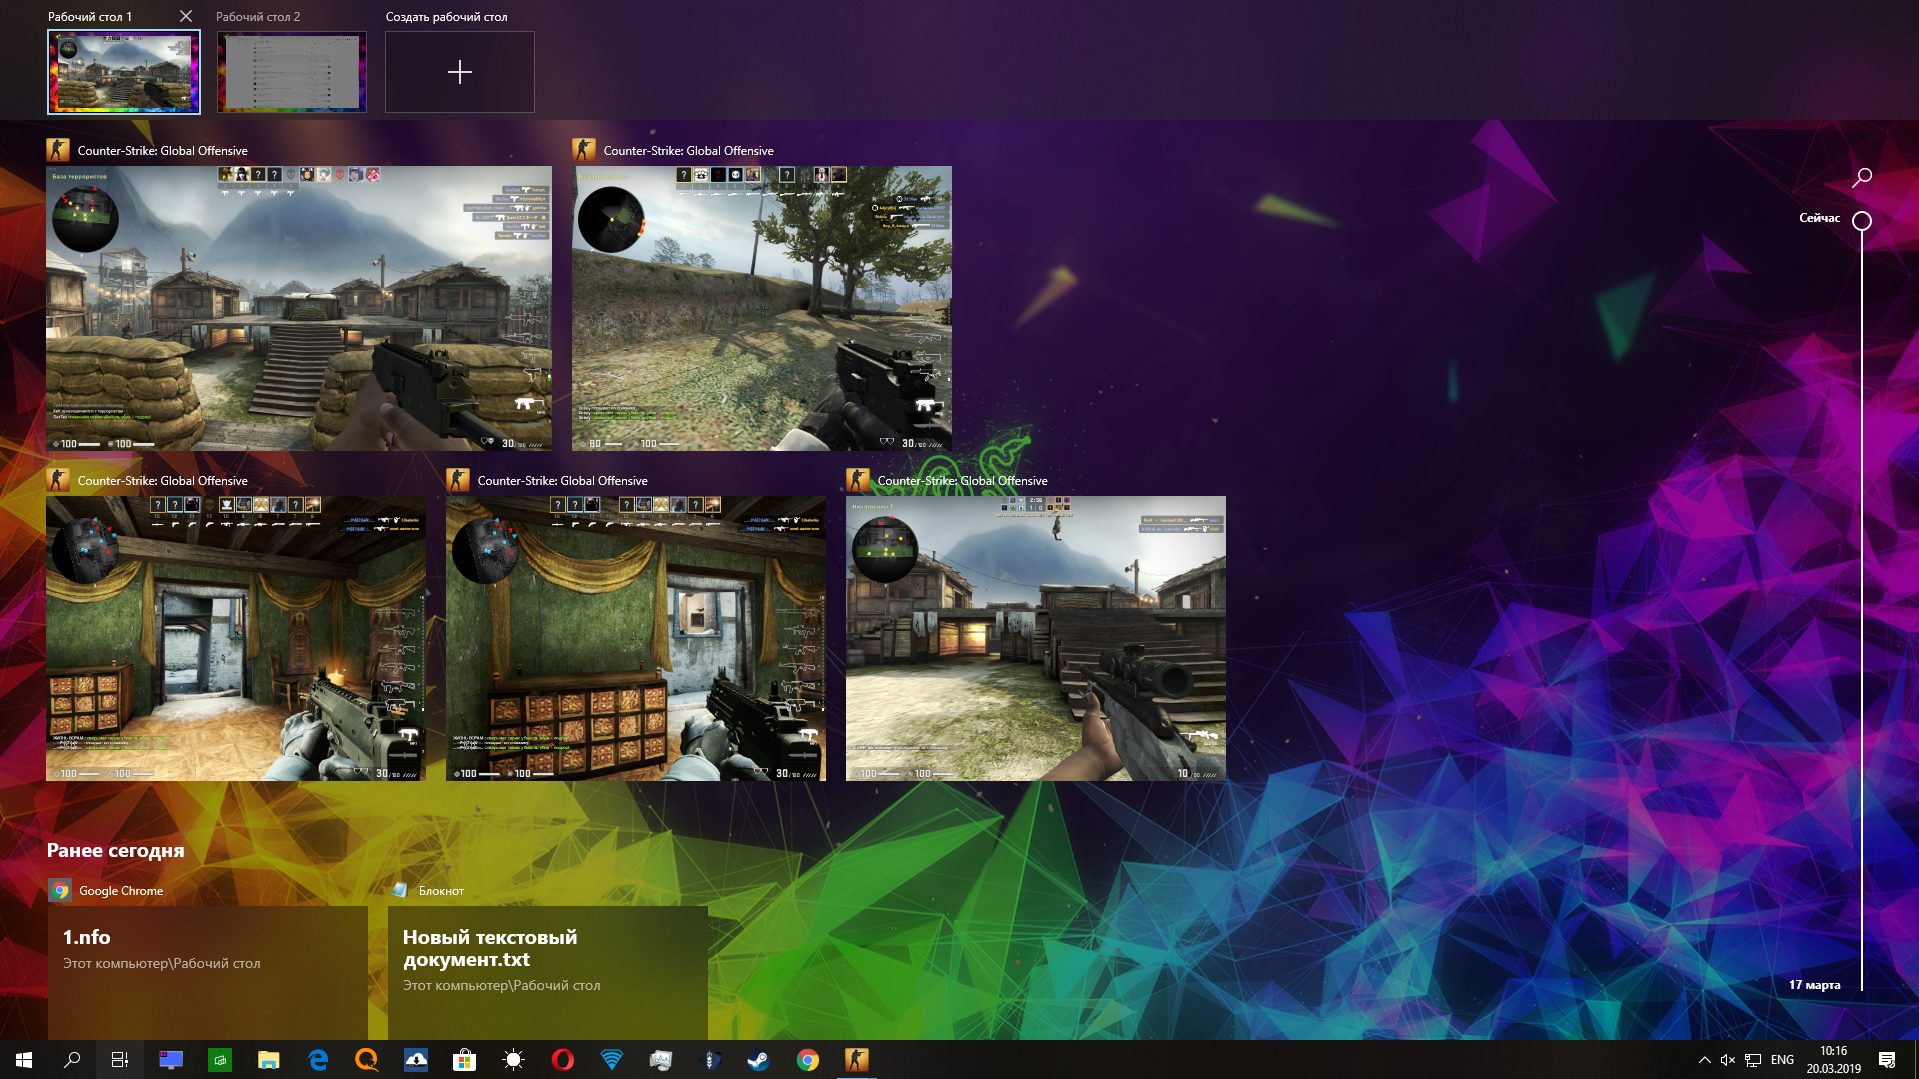Change input language from ENG
The image size is (1919, 1079).
(1782, 1060)
